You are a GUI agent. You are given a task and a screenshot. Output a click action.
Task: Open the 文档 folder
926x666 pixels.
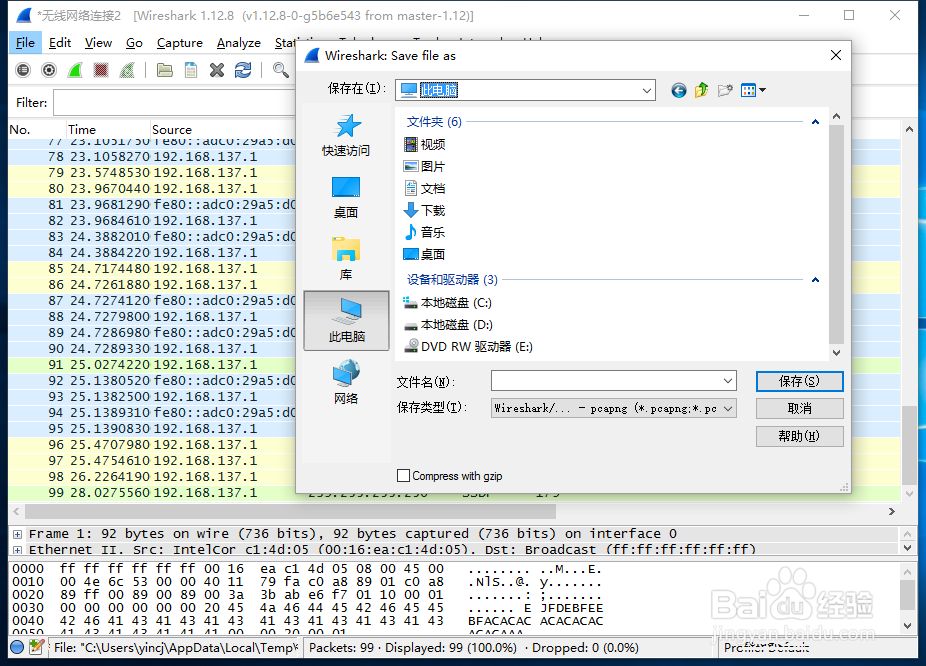(x=425, y=188)
